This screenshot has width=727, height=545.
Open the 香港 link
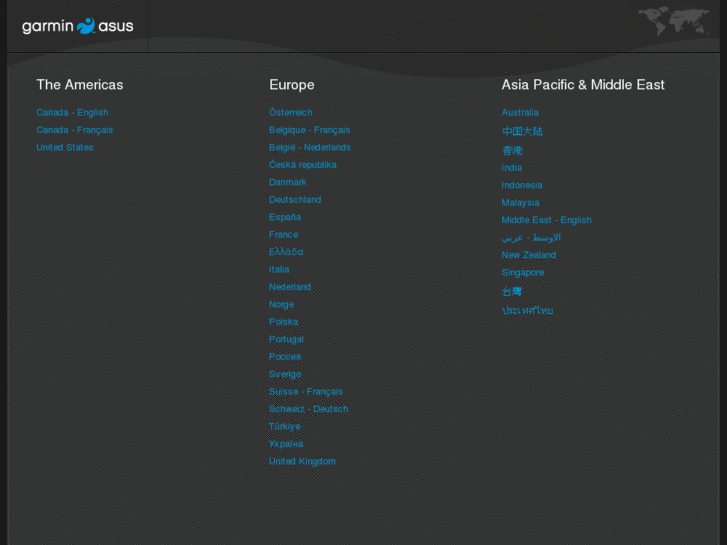[512, 150]
